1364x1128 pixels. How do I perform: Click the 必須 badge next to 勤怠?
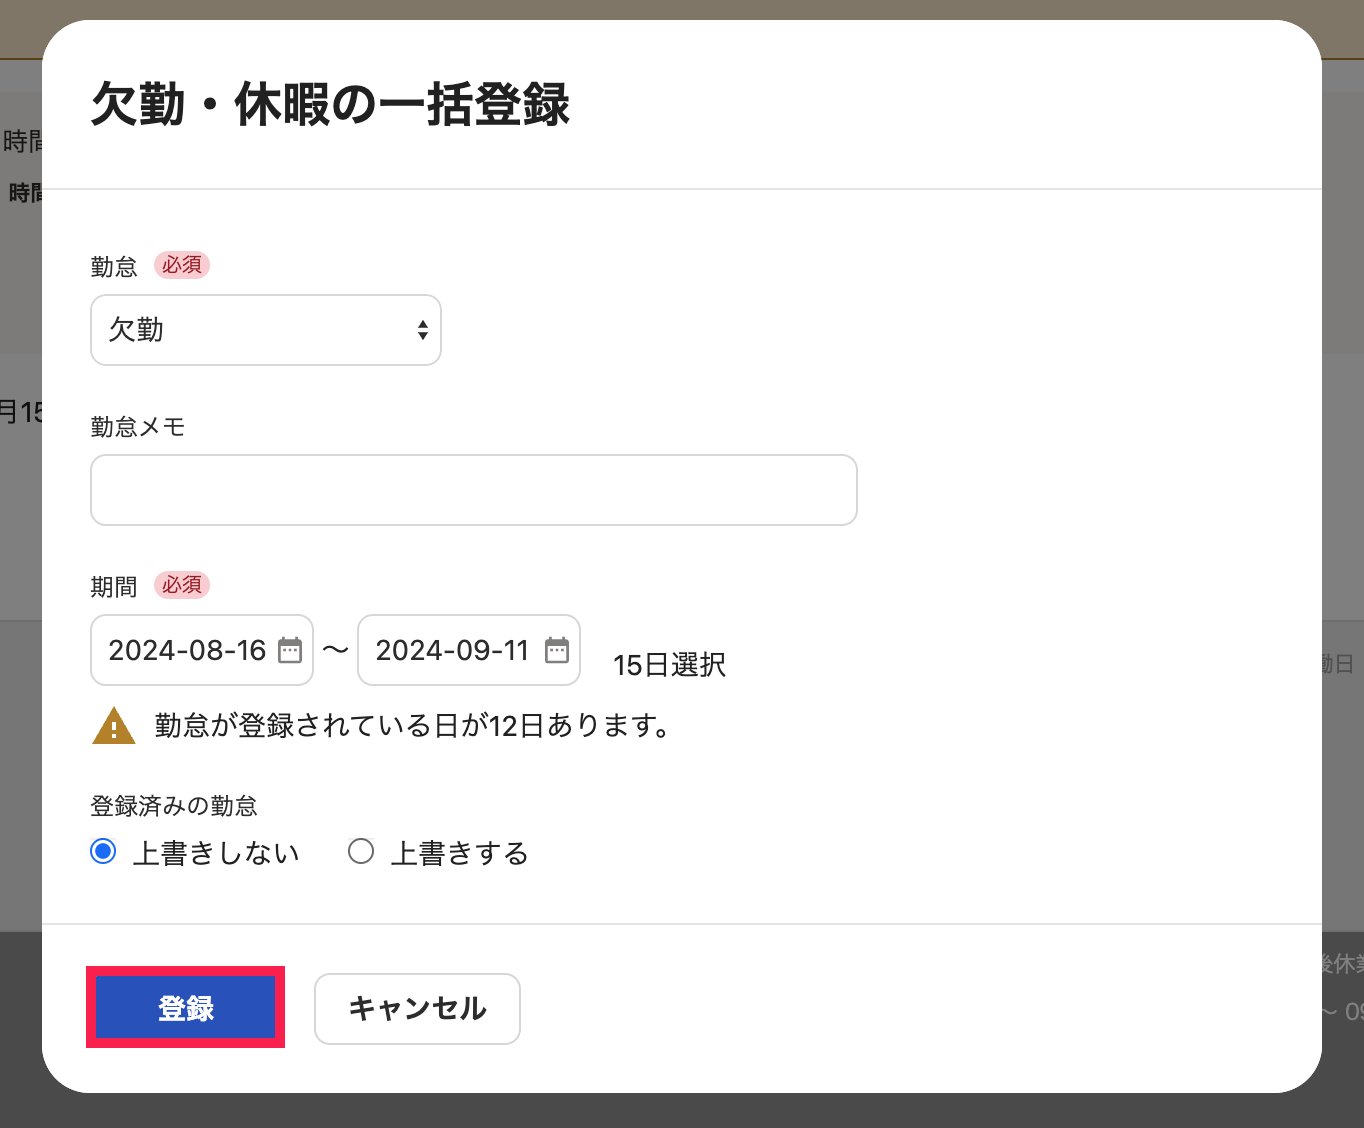[x=182, y=265]
